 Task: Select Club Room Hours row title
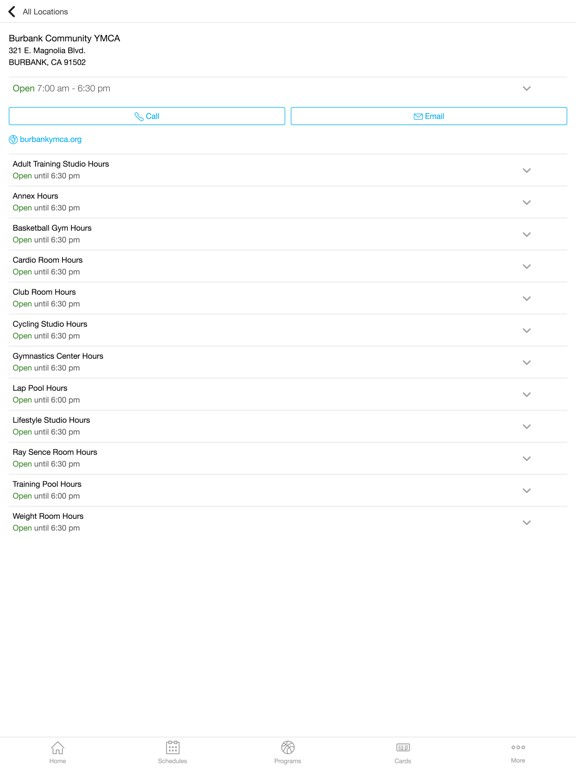(44, 292)
